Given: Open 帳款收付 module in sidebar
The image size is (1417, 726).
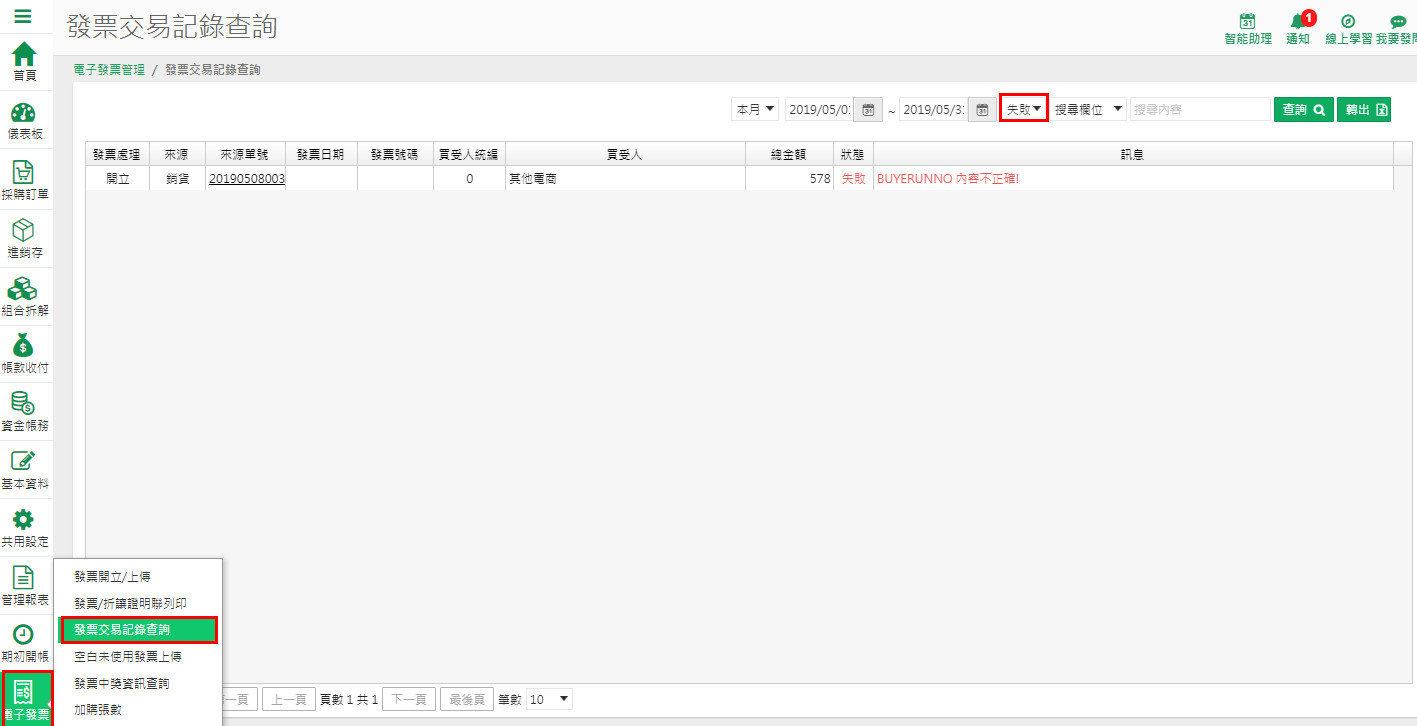Looking at the screenshot, I should (24, 352).
